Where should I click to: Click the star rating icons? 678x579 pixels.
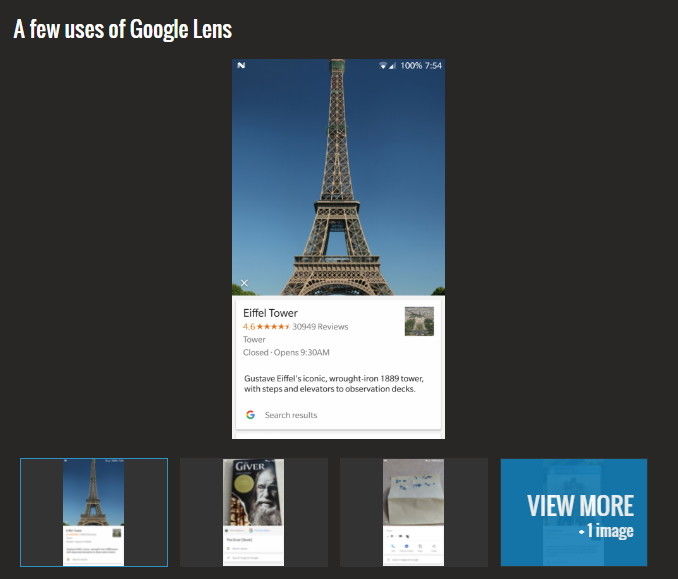tap(273, 326)
